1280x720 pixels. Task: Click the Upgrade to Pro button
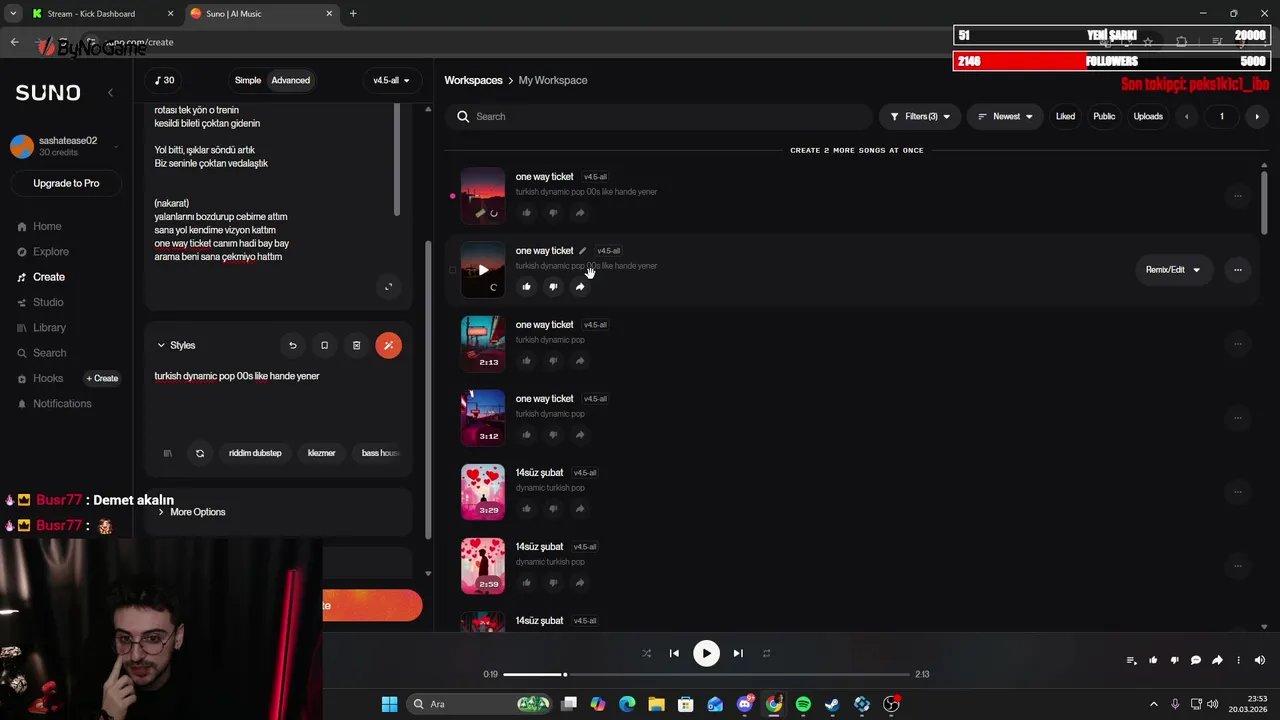66,183
